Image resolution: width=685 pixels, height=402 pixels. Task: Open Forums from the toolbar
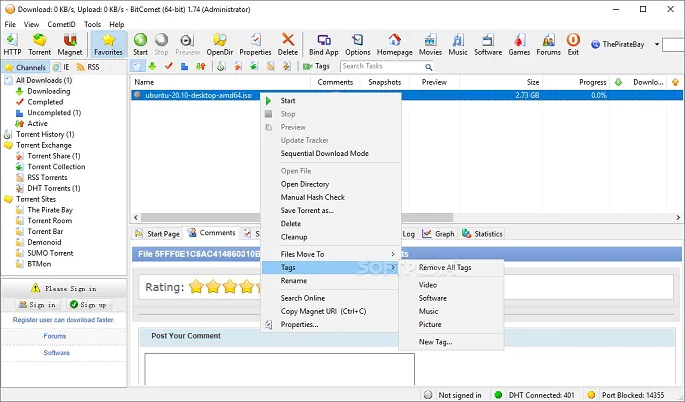[548, 44]
